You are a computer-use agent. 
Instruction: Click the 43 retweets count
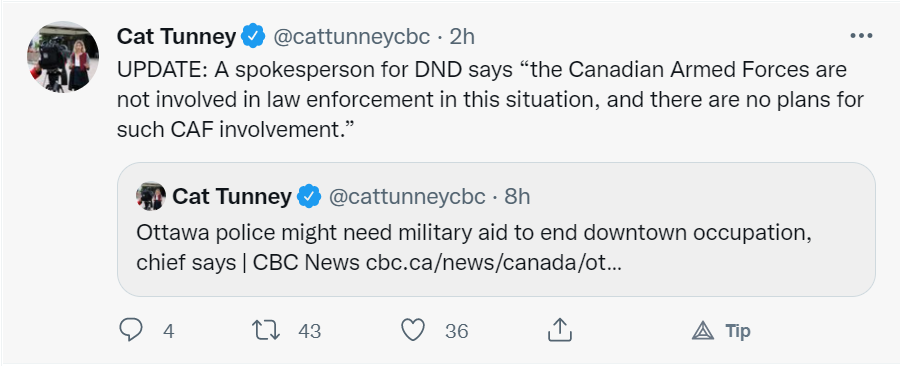pyautogui.click(x=309, y=331)
